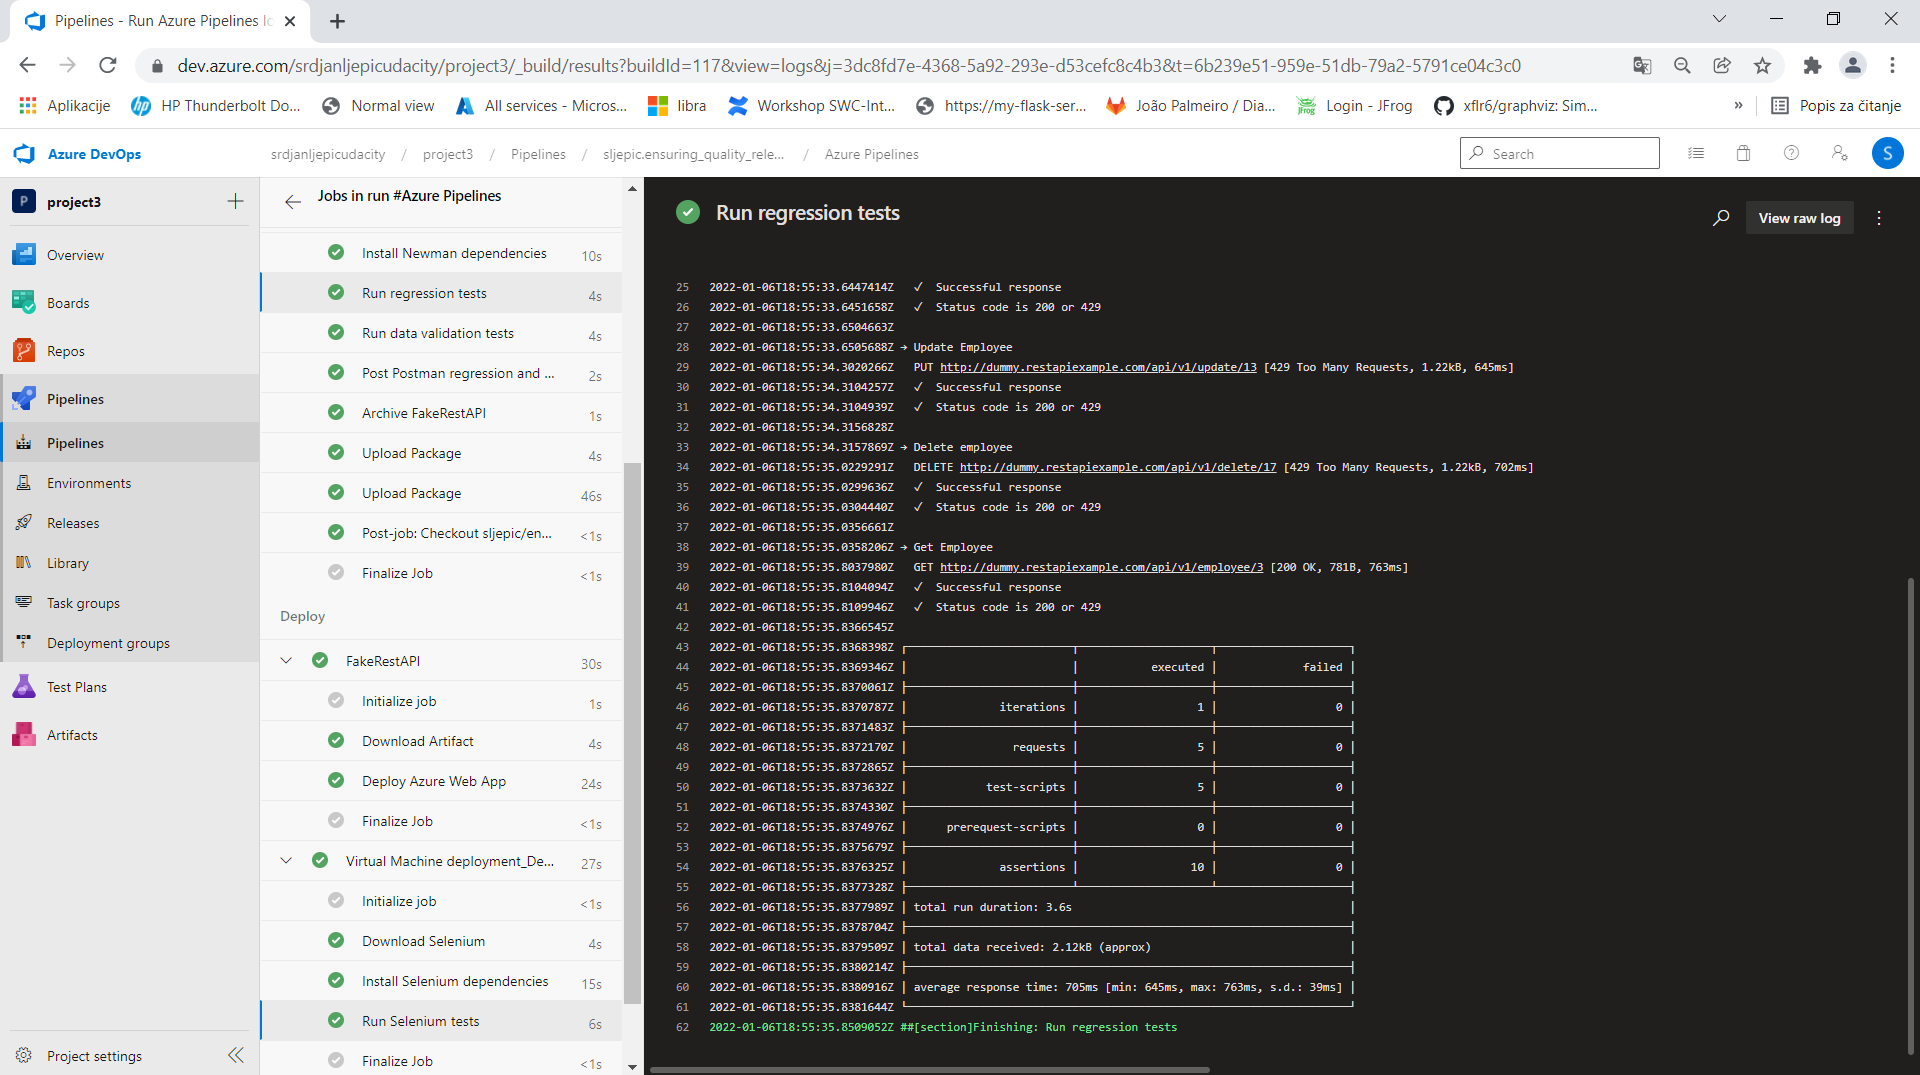
Task: Collapse the Virtual Machine deployment stage
Action: click(x=286, y=860)
